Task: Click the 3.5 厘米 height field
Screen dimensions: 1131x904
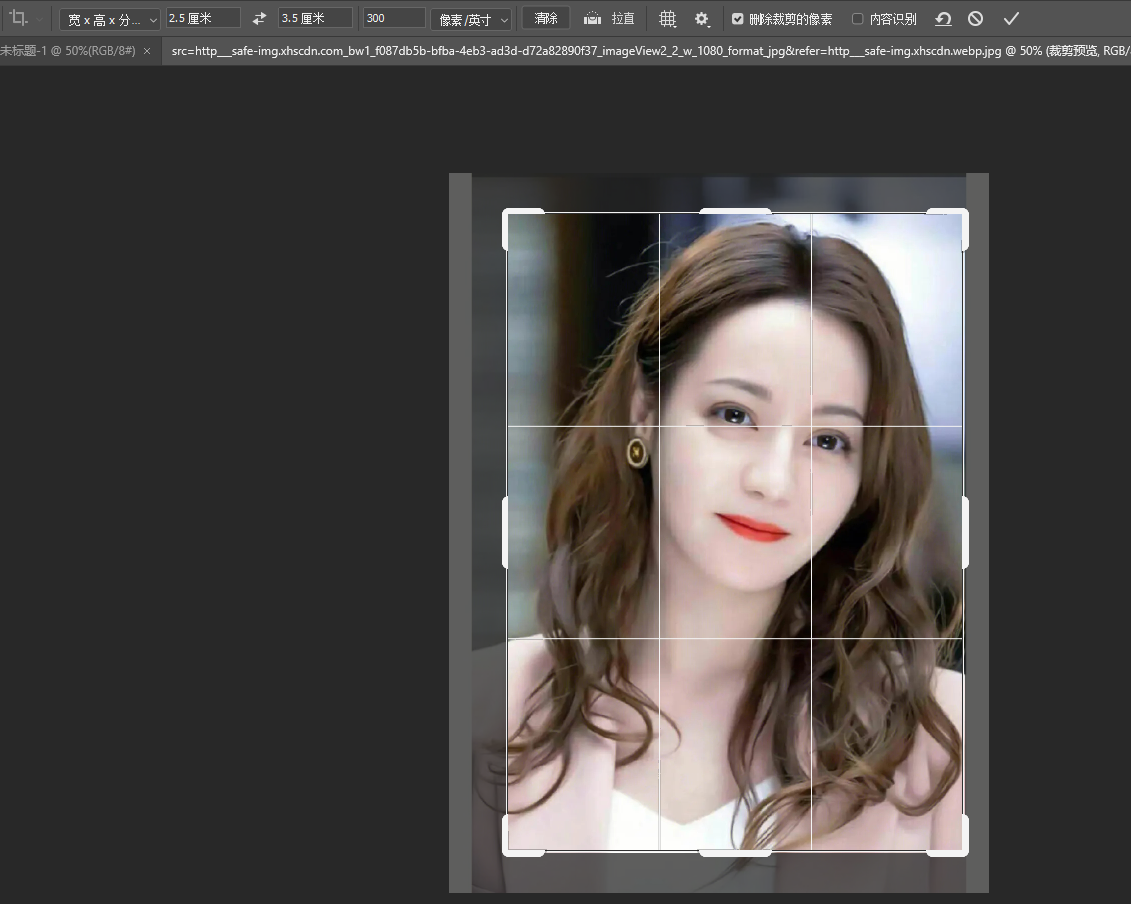Action: (x=315, y=19)
